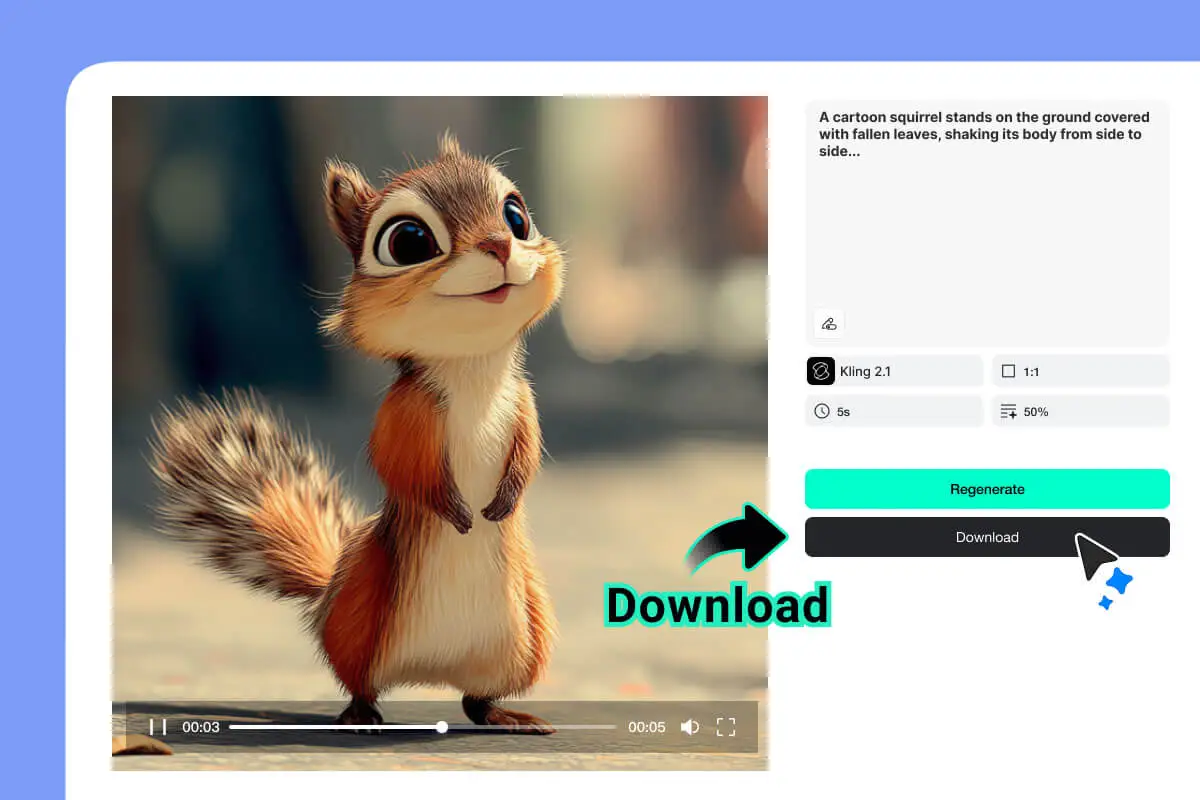Open the Kling 2.1 model selector

click(x=893, y=371)
